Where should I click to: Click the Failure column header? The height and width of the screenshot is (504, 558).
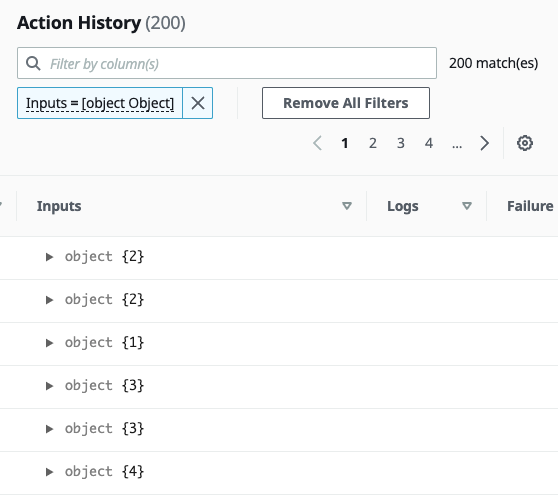530,206
